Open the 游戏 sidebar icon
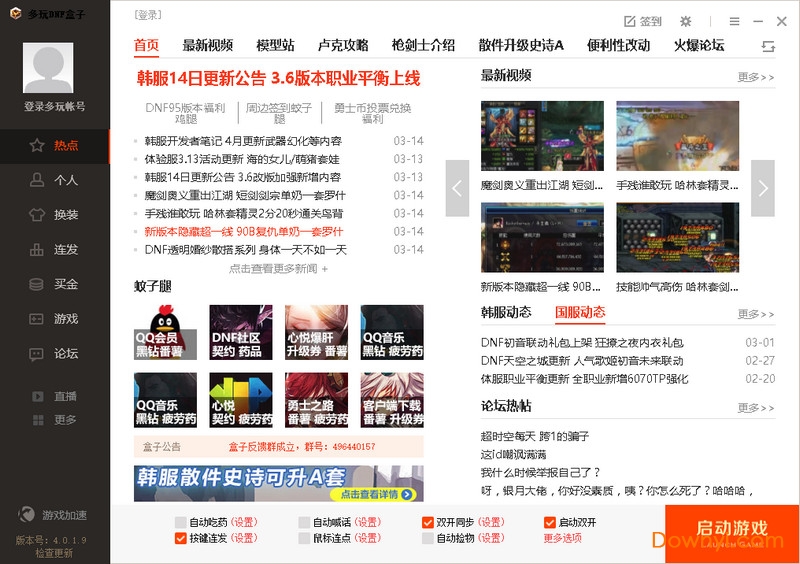Viewport: 800px width, 564px height. pos(37,319)
